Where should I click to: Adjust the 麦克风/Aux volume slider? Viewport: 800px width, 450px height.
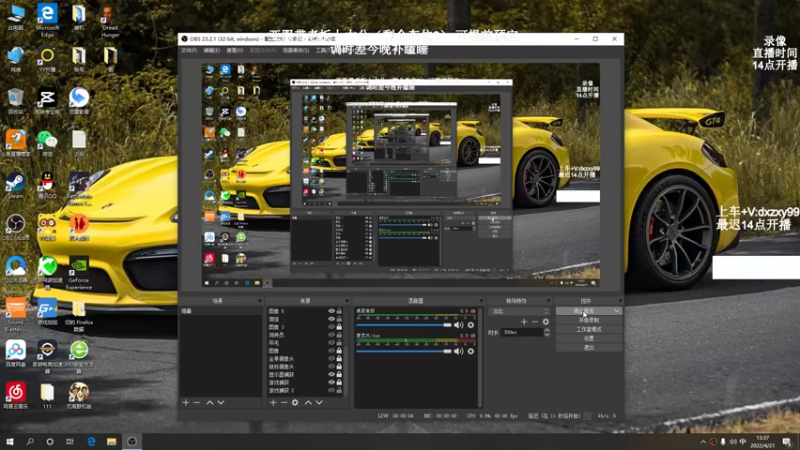404,351
